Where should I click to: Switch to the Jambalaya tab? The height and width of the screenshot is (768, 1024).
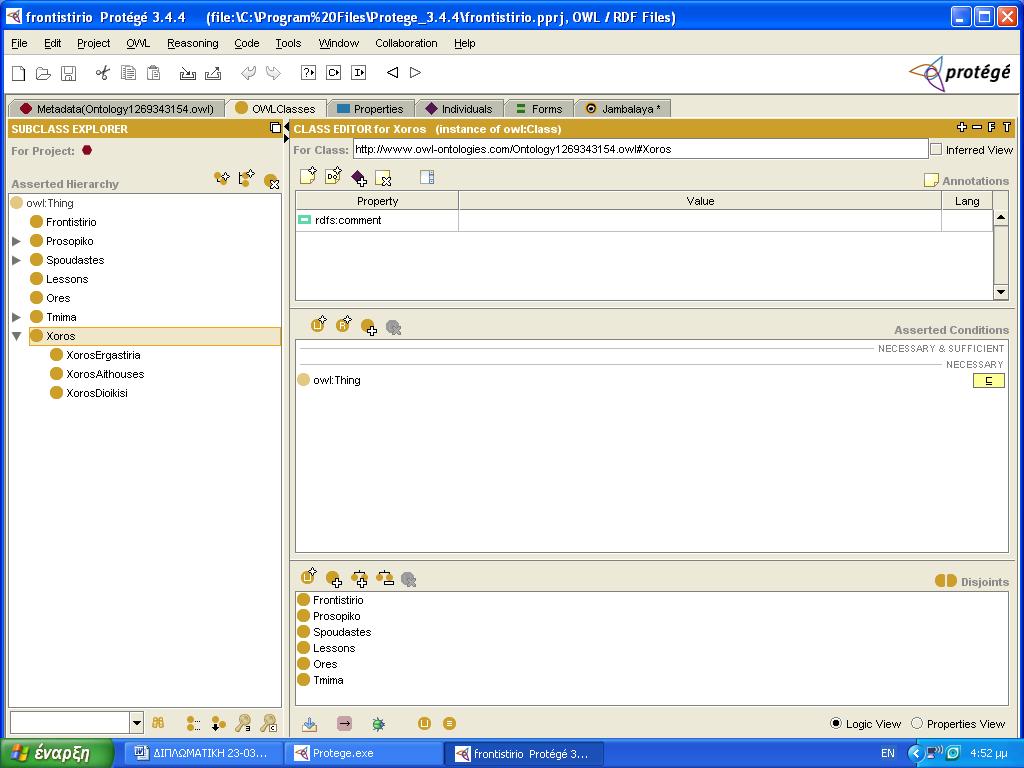tap(624, 108)
